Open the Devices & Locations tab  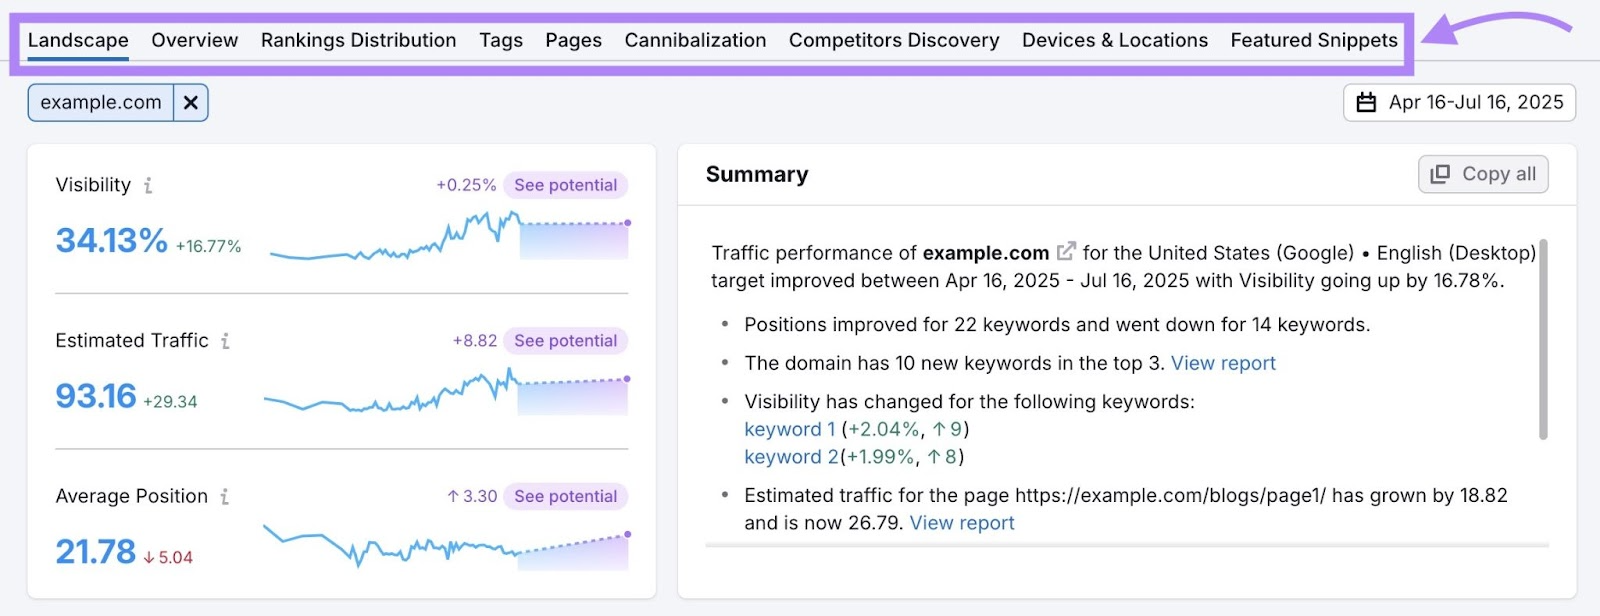(x=1114, y=40)
